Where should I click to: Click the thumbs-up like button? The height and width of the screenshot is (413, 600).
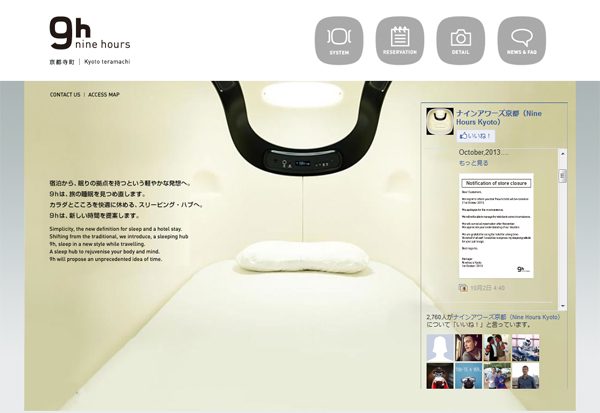[476, 136]
